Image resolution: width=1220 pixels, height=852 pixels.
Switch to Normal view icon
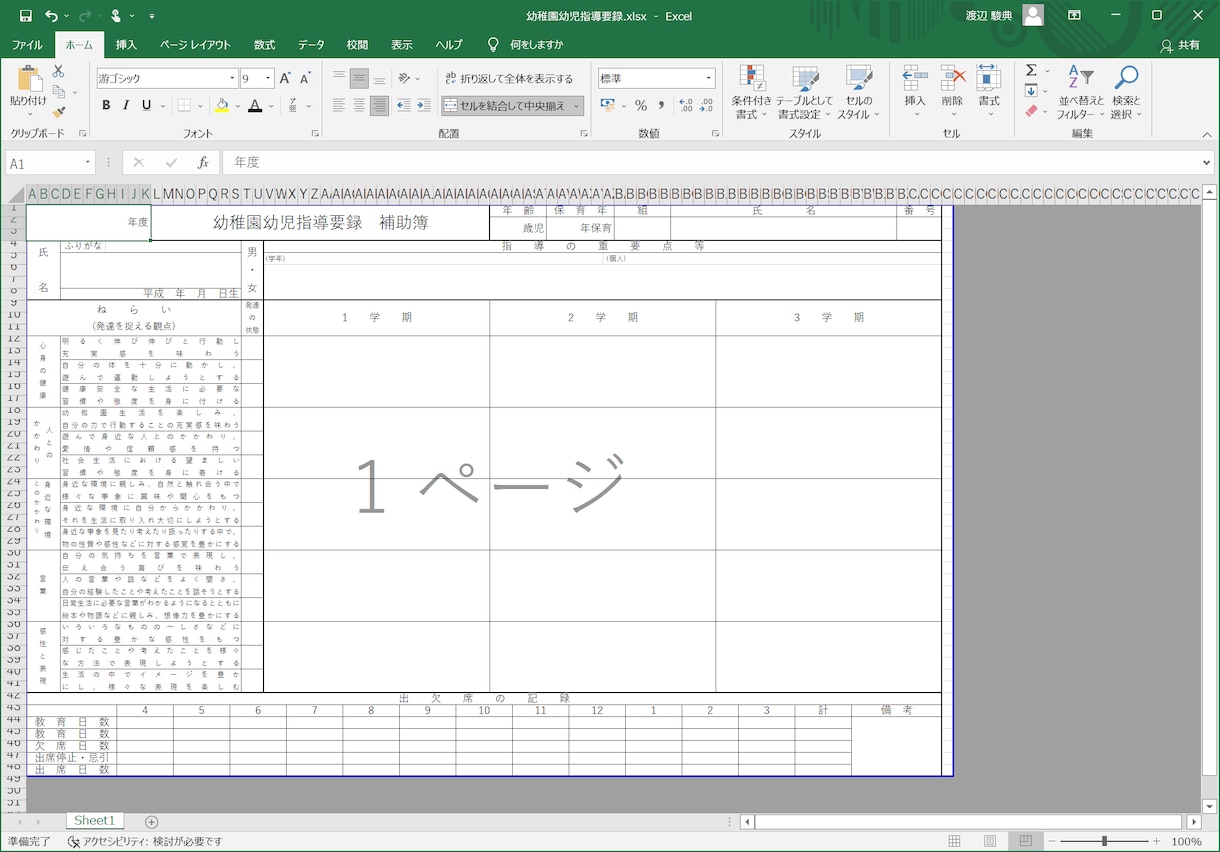955,841
